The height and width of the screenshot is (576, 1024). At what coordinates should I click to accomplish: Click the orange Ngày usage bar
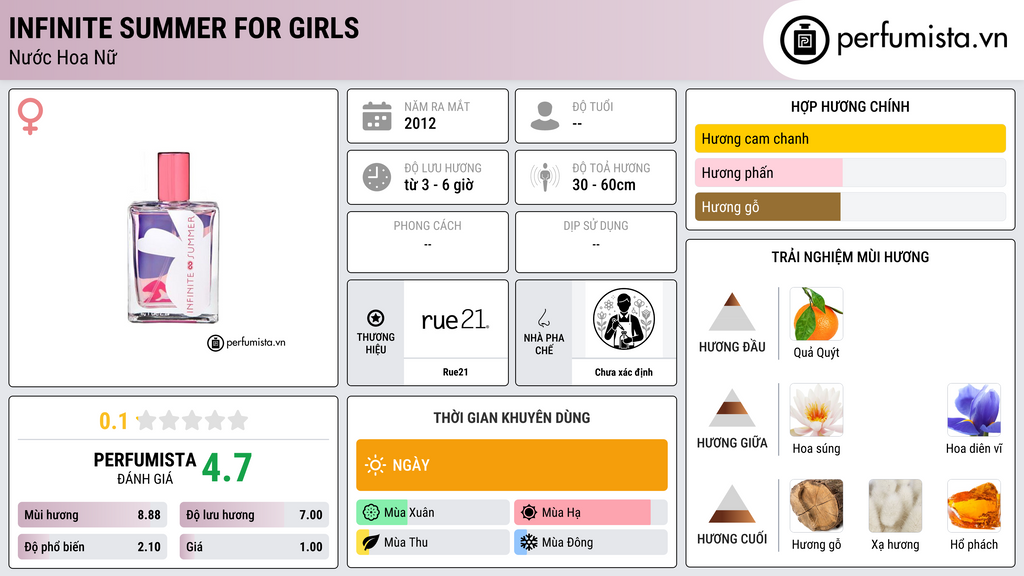coord(512,465)
